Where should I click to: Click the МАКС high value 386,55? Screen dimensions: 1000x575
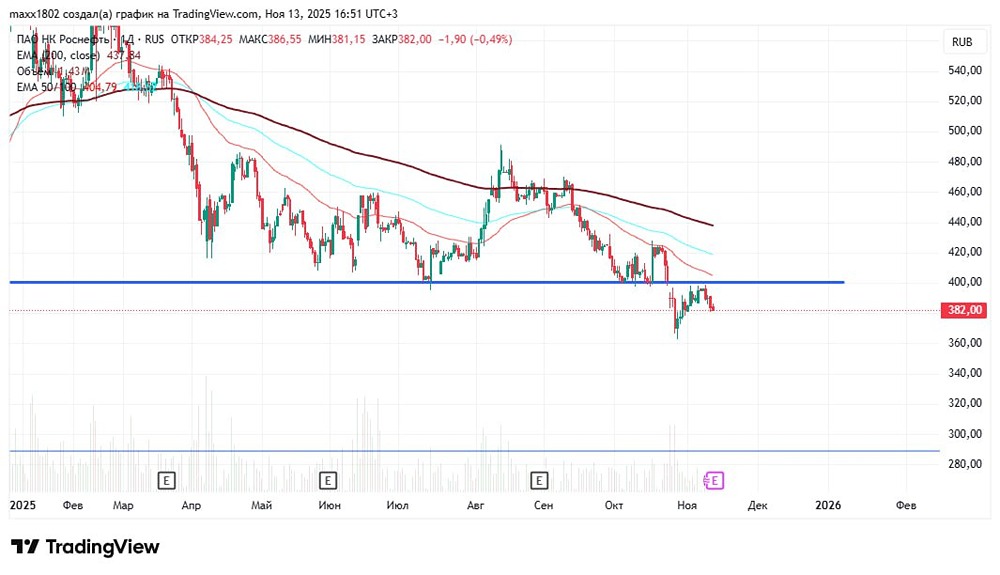[284, 40]
